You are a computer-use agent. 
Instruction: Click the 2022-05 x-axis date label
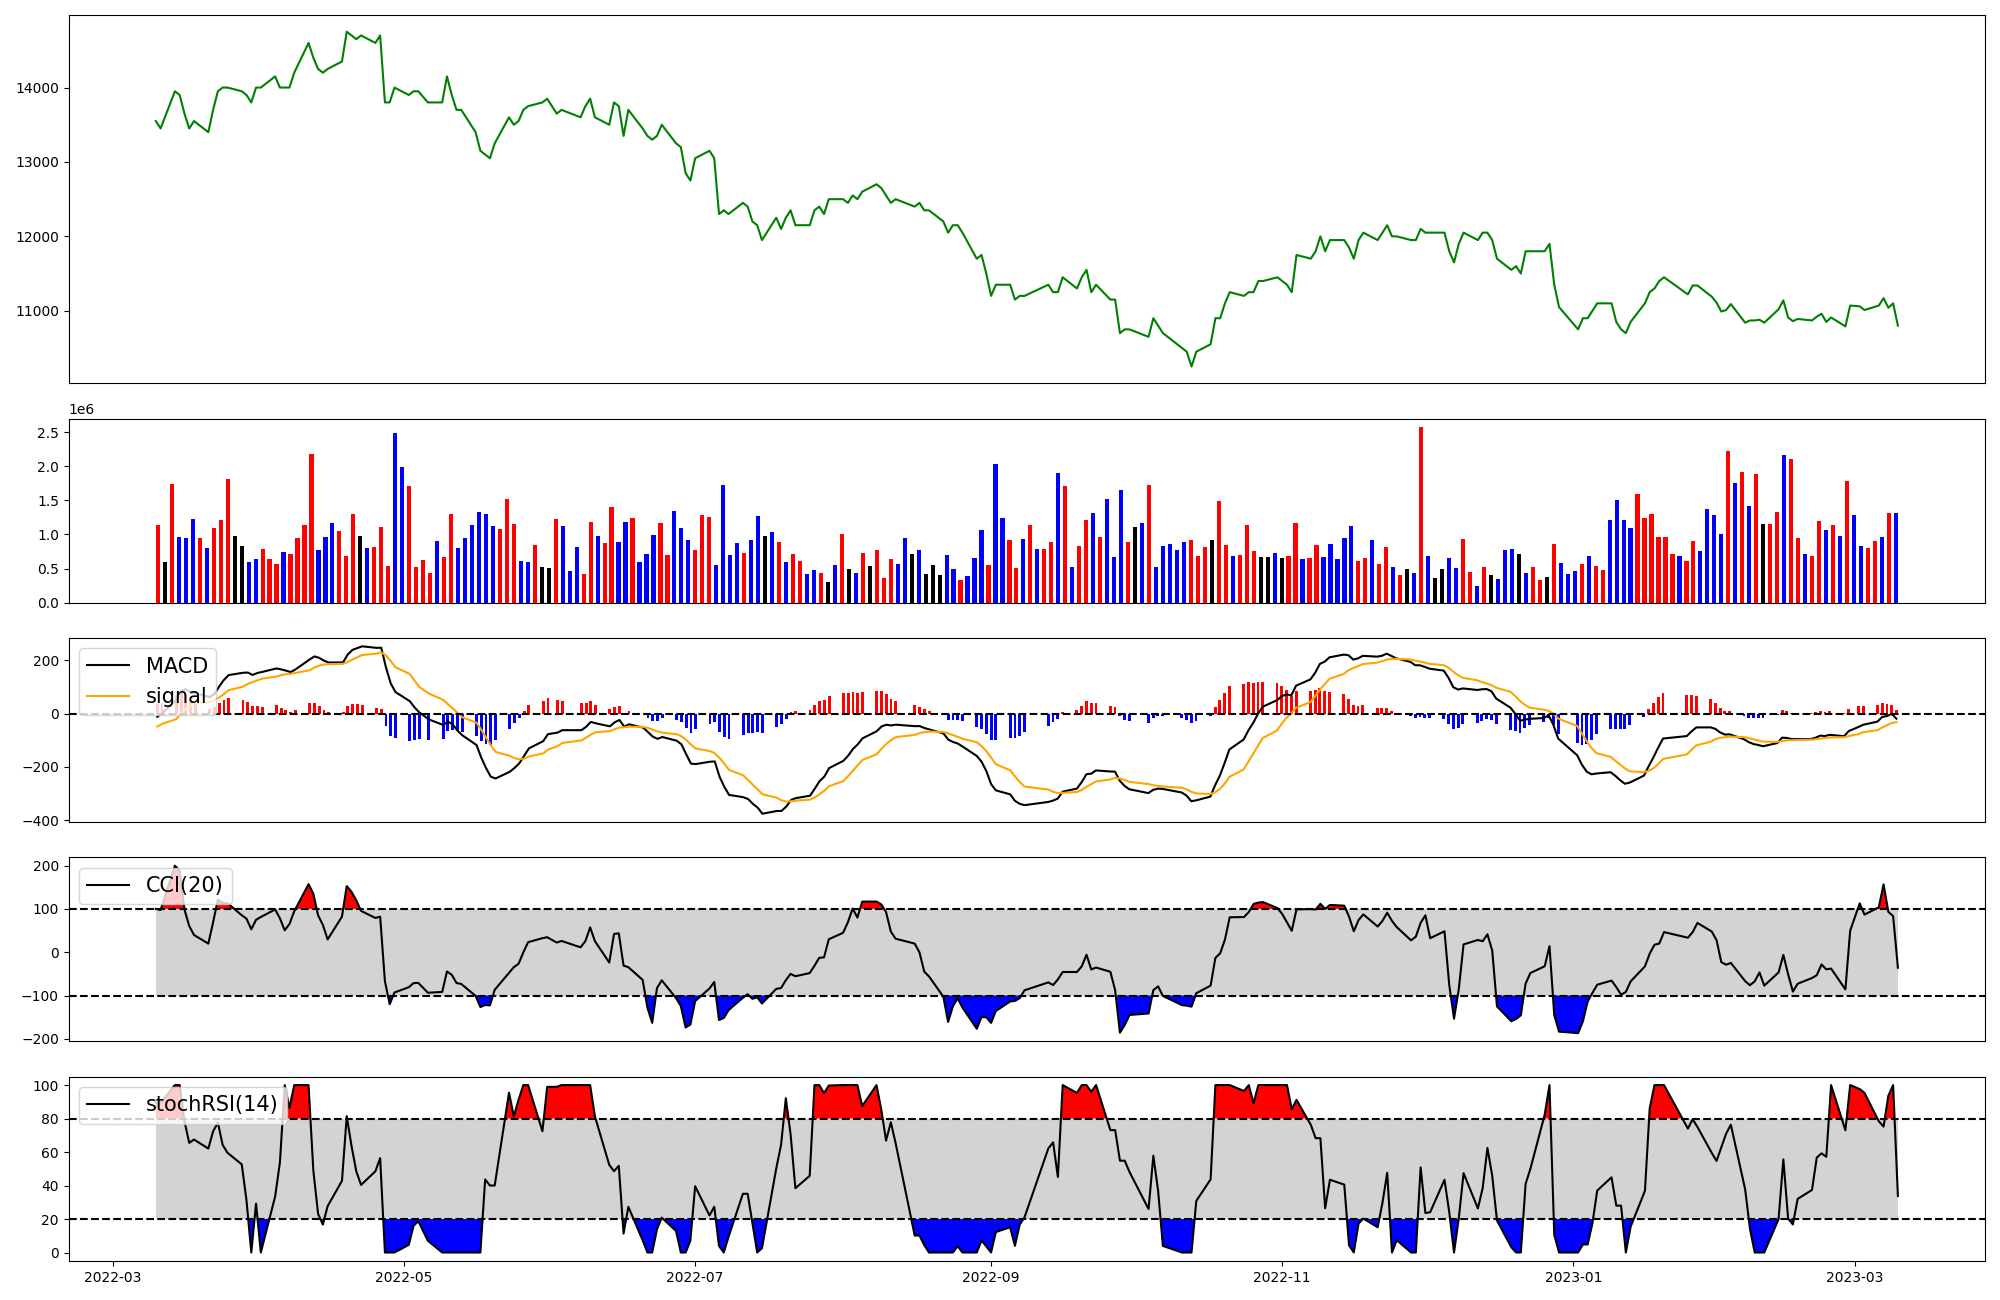(404, 1277)
